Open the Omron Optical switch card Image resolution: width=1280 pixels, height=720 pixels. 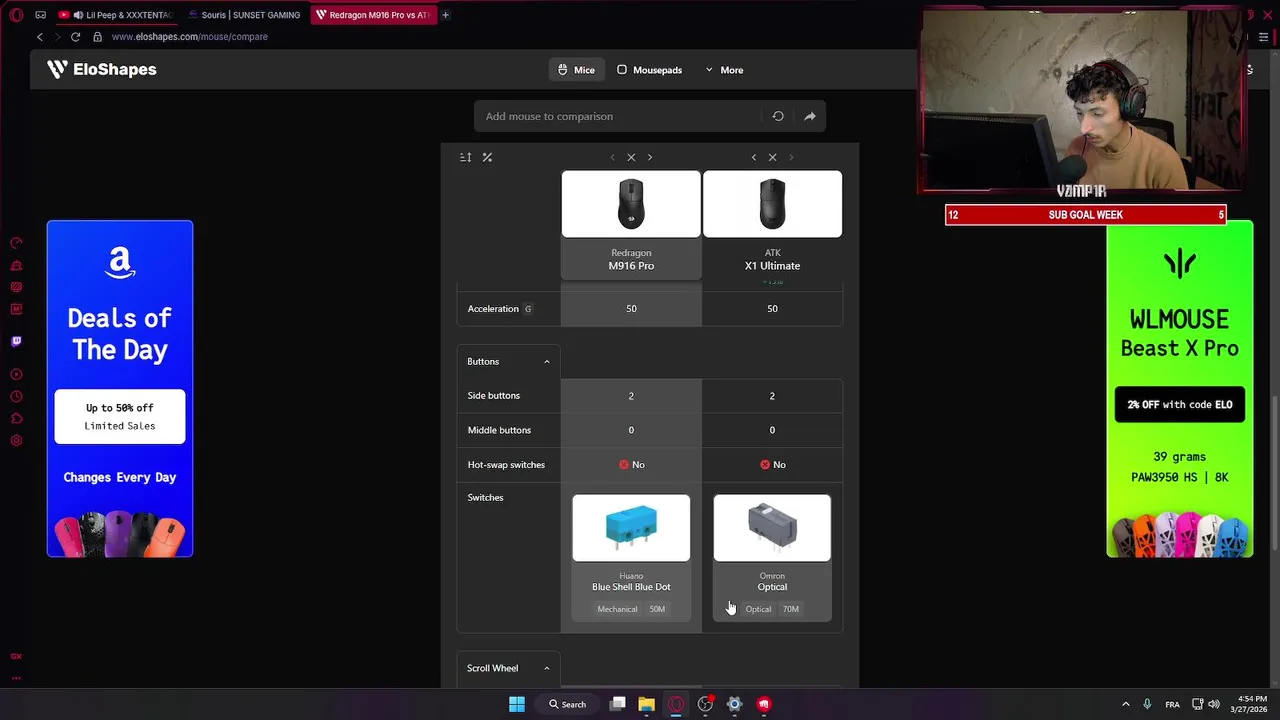pyautogui.click(x=772, y=557)
